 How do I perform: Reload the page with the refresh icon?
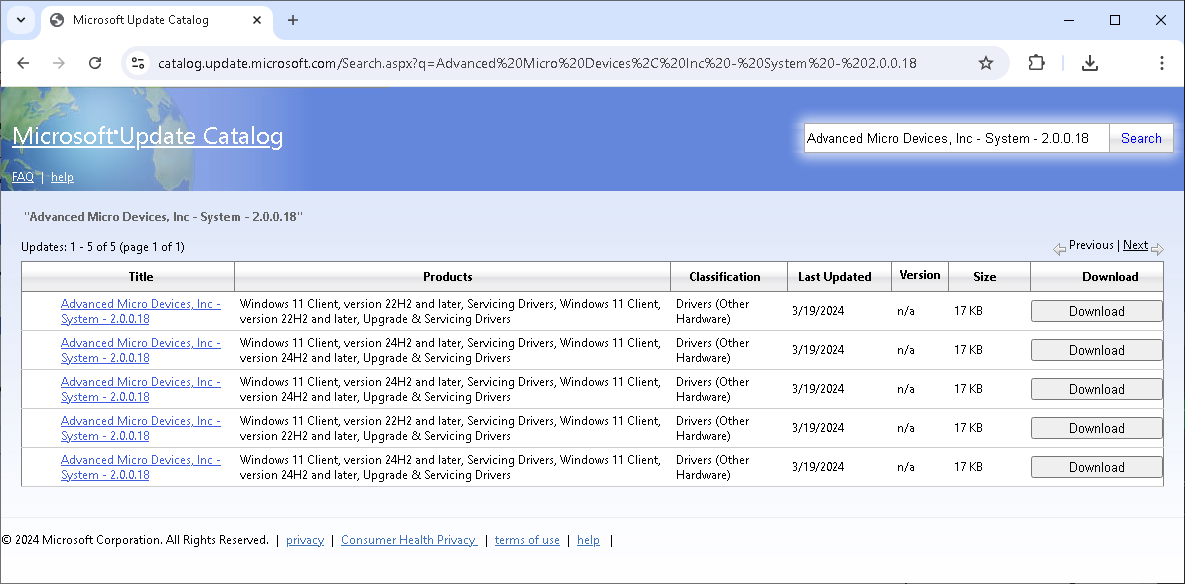95,63
